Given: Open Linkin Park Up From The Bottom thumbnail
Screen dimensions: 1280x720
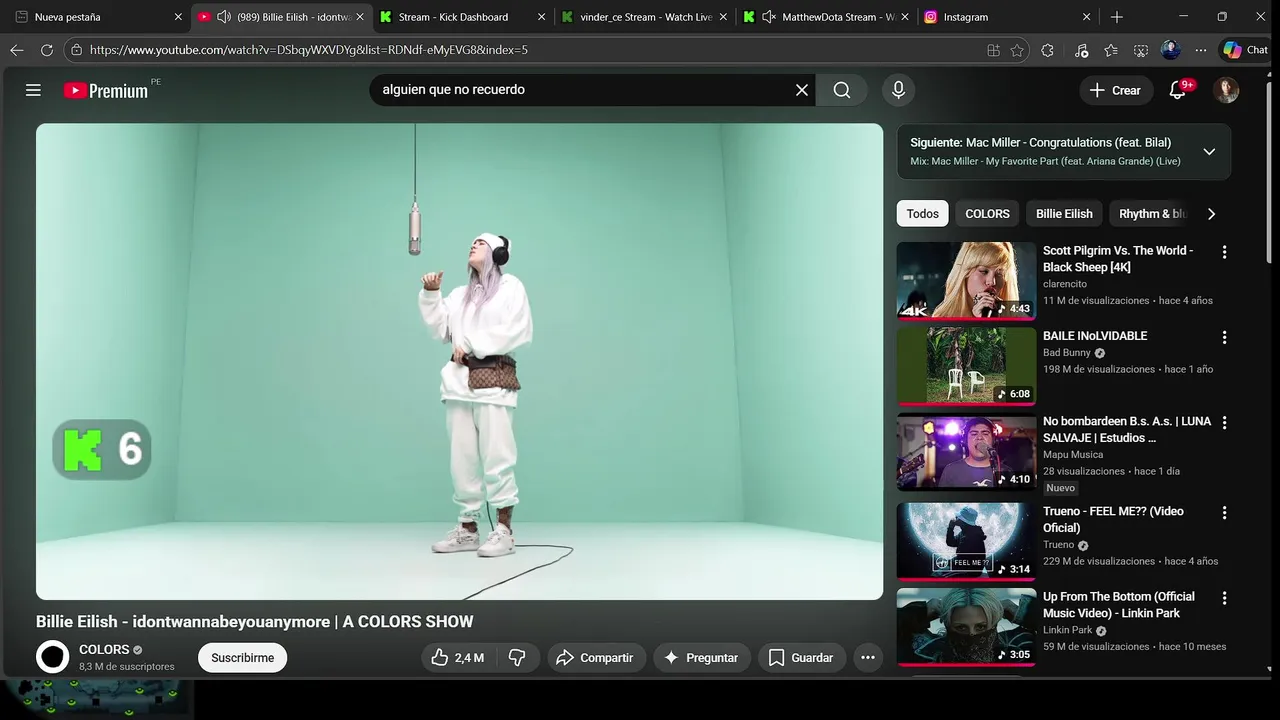Looking at the screenshot, I should click(966, 627).
